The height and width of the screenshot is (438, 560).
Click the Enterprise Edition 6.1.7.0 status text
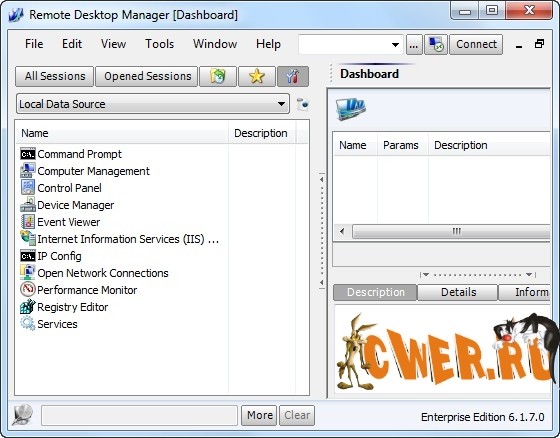[x=482, y=417]
